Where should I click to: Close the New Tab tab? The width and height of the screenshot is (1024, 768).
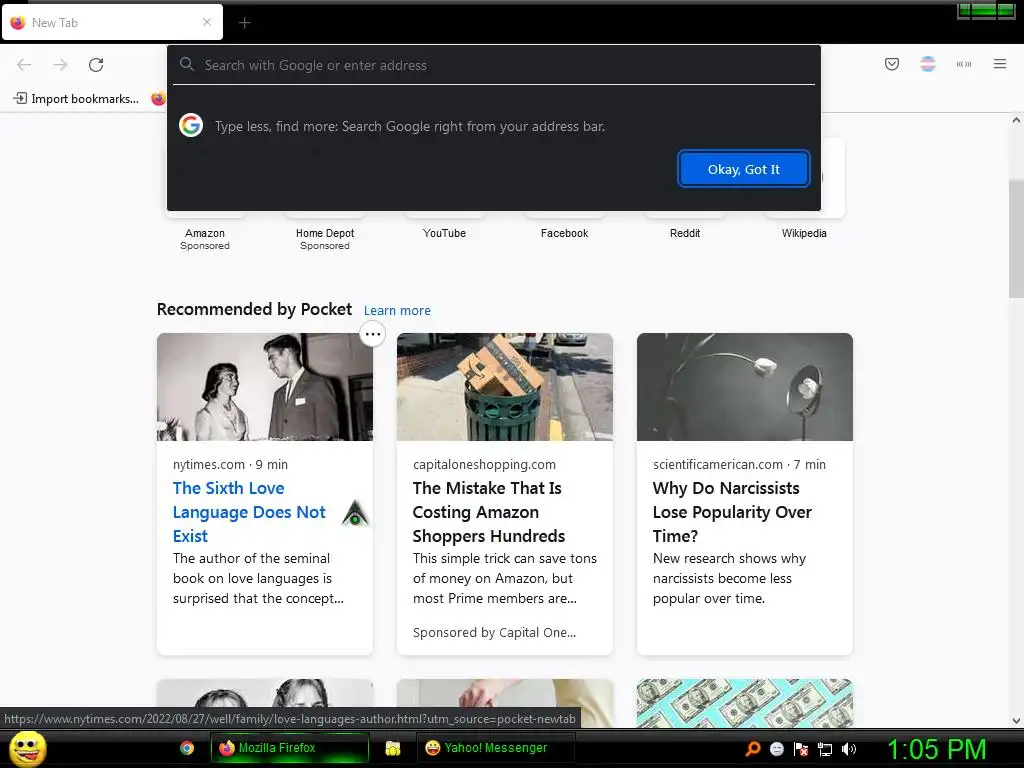(x=206, y=22)
